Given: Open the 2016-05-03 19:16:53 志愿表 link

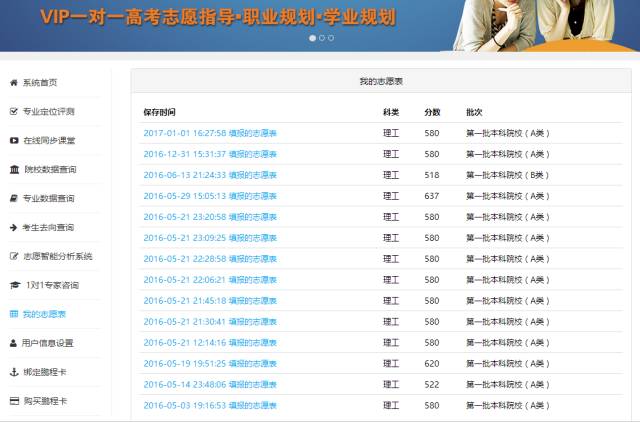Looking at the screenshot, I should point(210,406).
